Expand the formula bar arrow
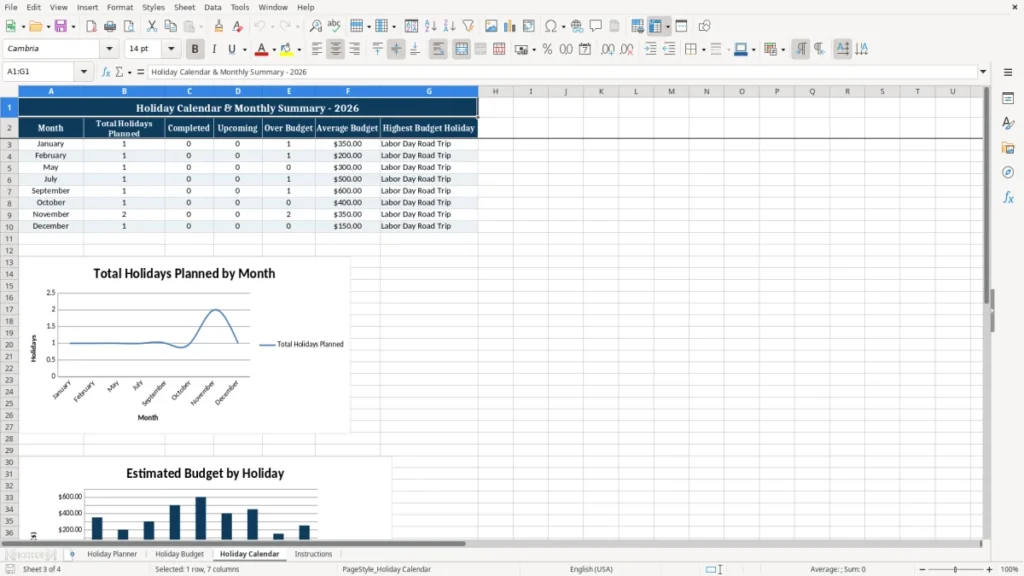This screenshot has width=1024, height=576. coord(983,72)
